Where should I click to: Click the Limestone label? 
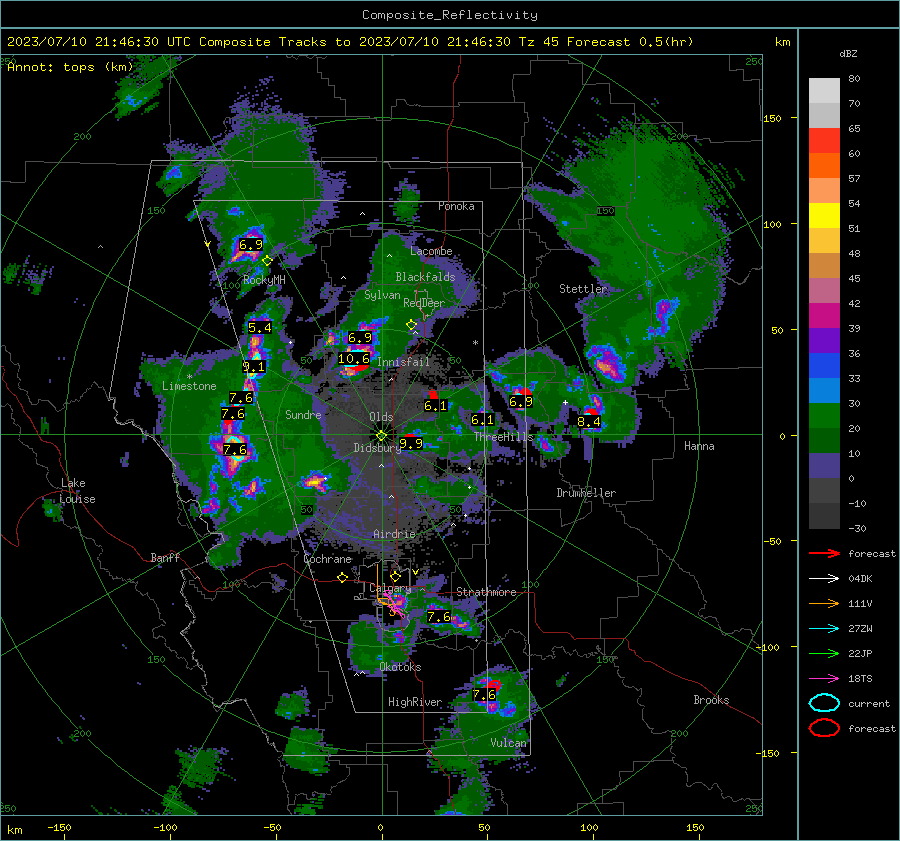point(189,386)
